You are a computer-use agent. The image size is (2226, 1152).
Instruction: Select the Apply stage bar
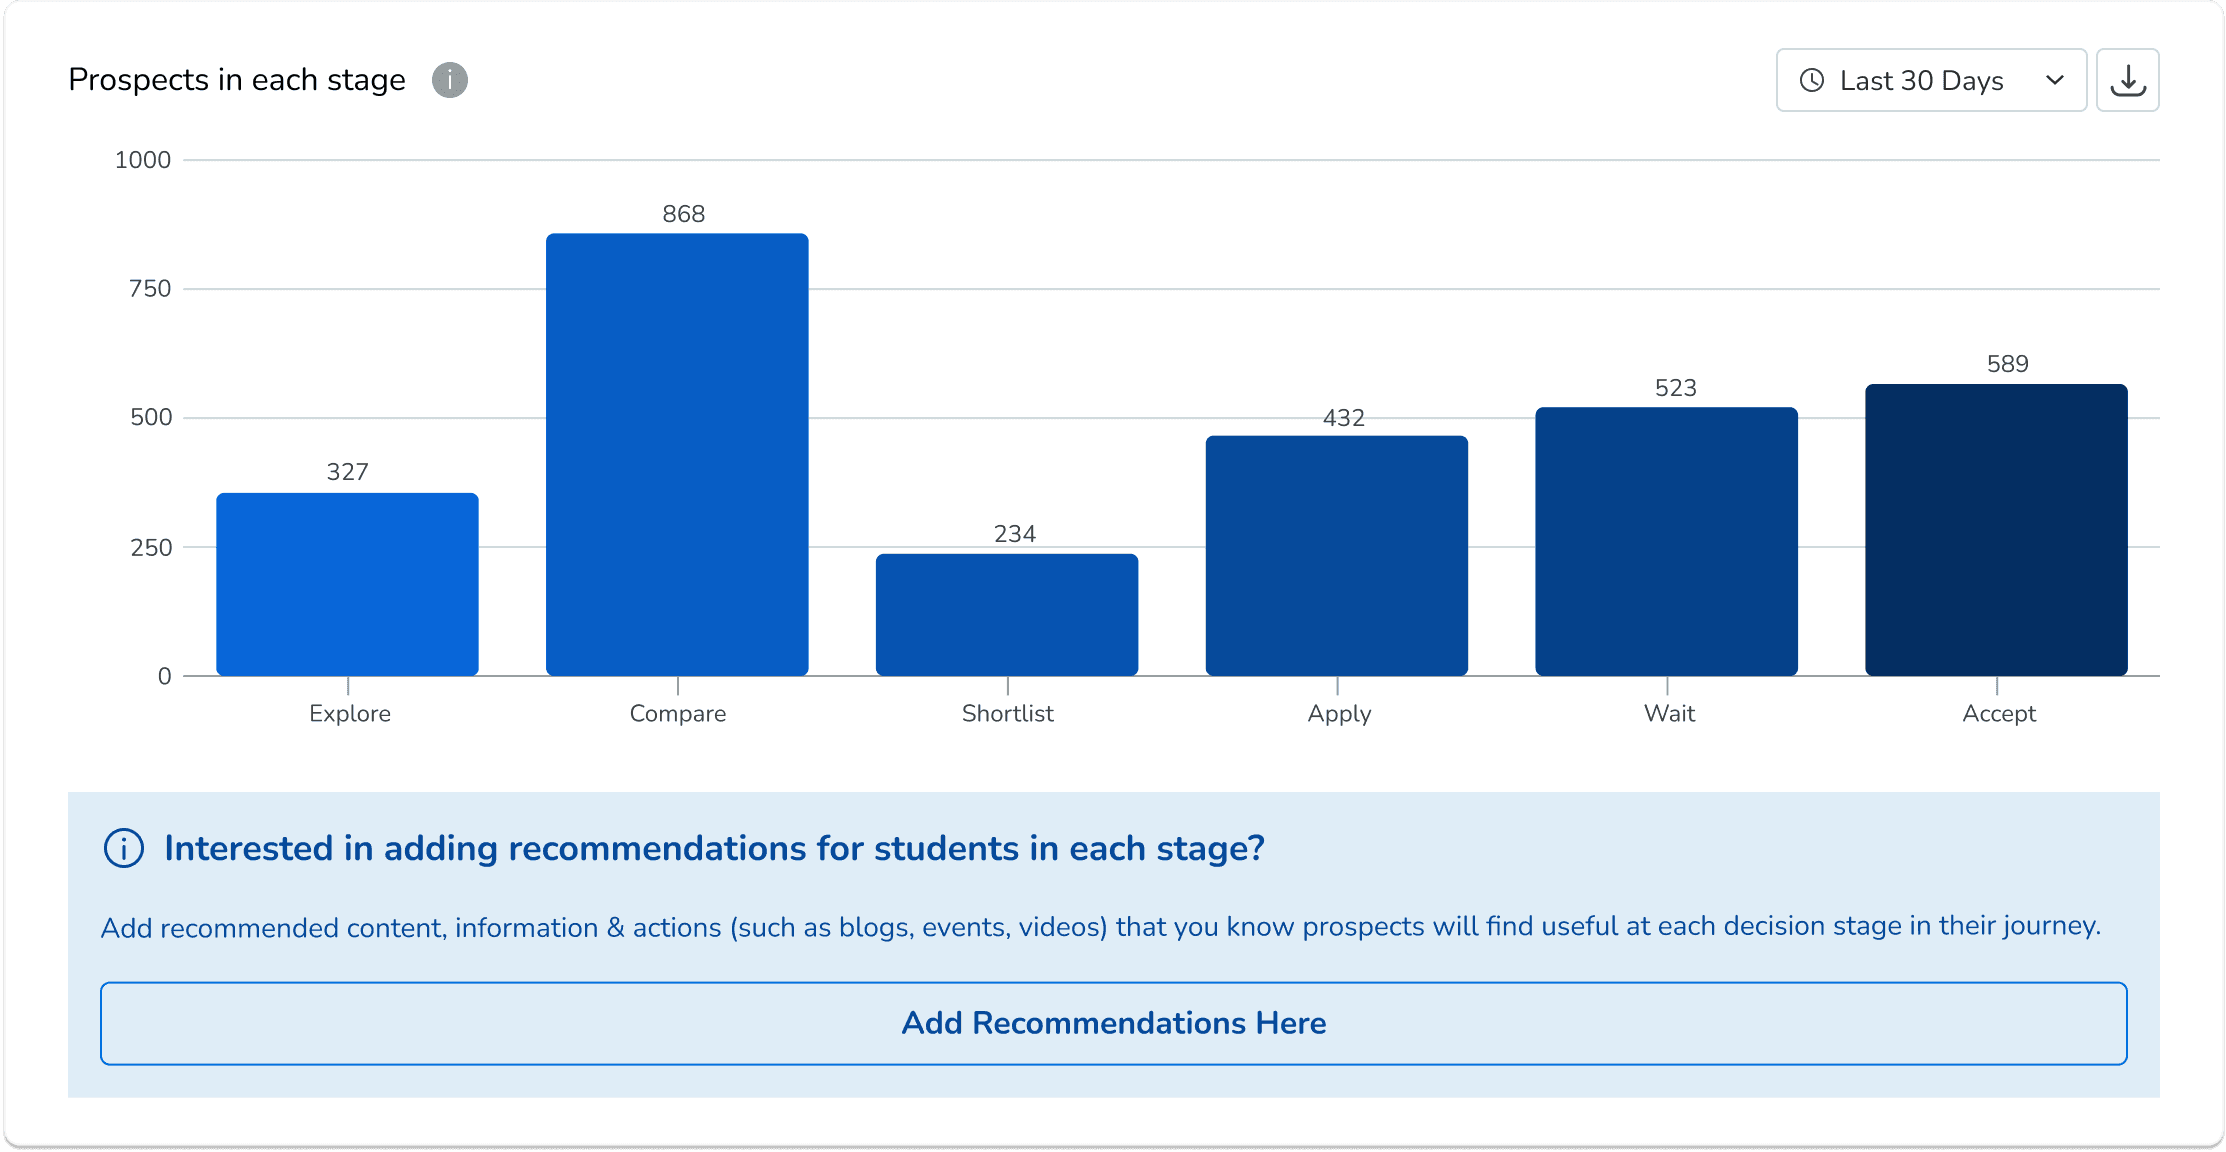[1337, 556]
